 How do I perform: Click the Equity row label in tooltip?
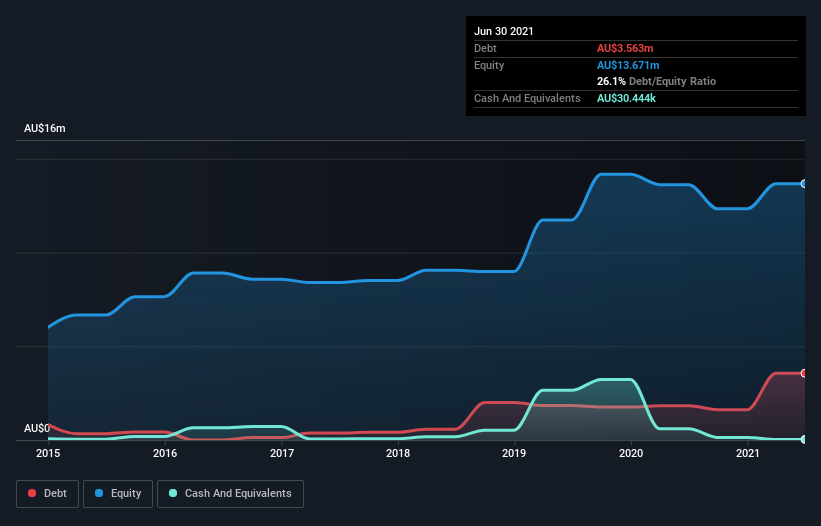[489, 65]
